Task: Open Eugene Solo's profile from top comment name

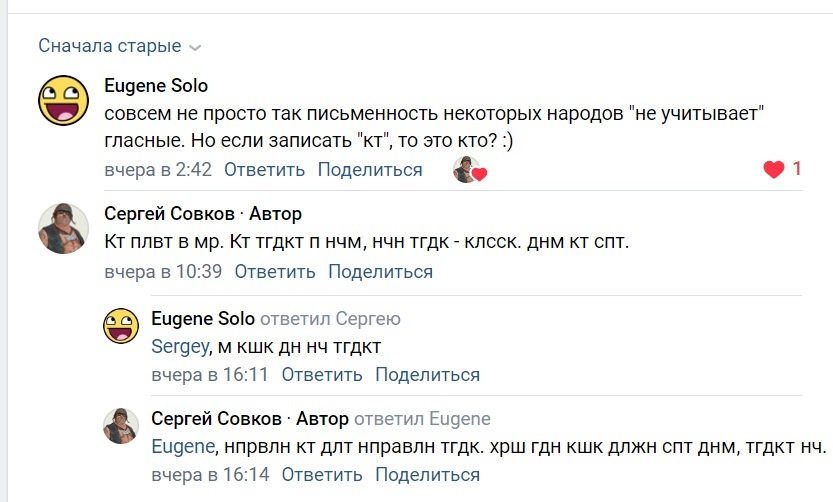Action: 156,86
